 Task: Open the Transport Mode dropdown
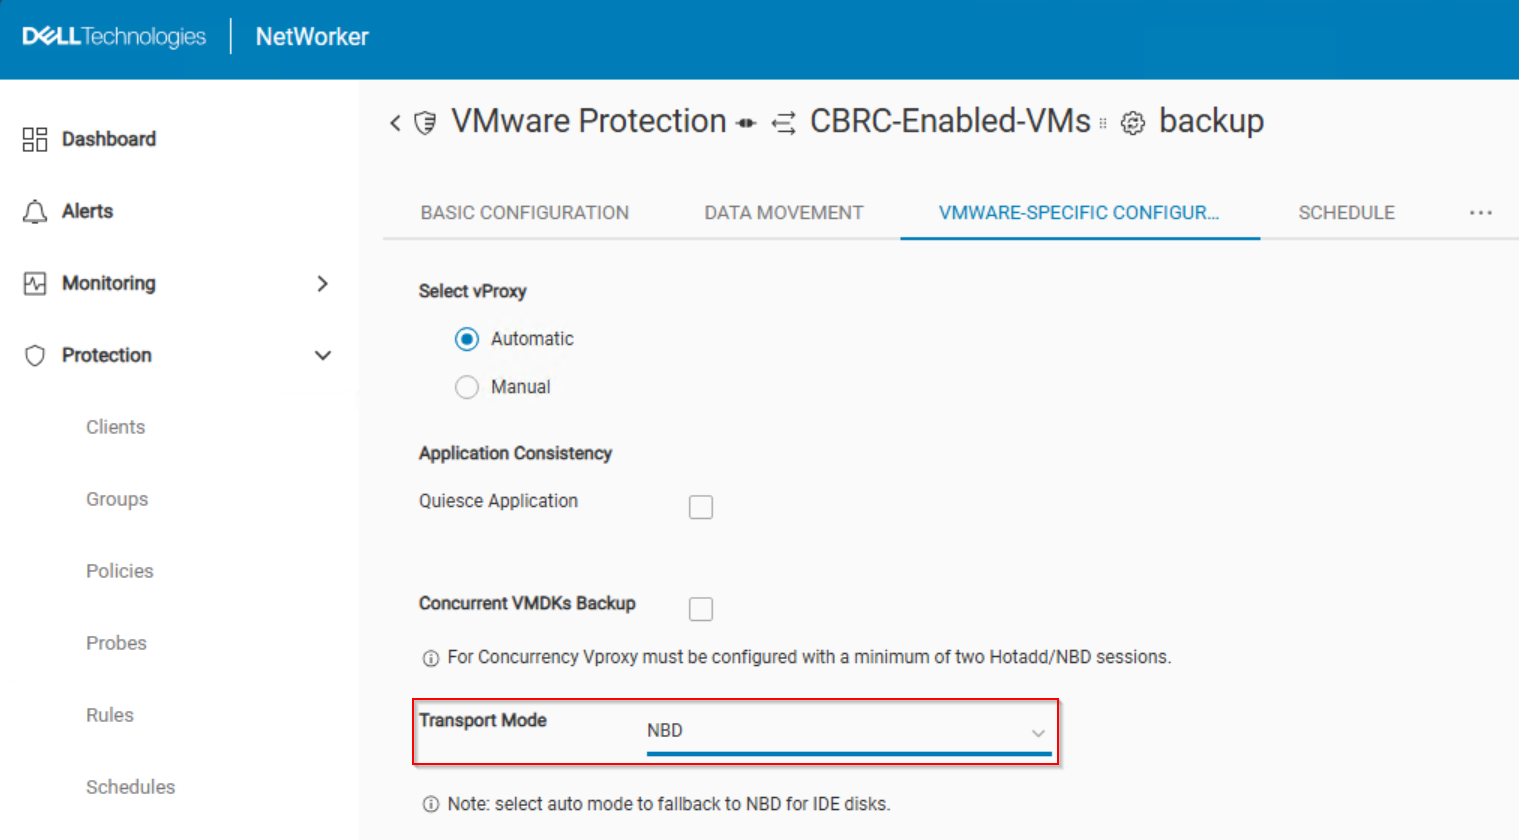848,731
